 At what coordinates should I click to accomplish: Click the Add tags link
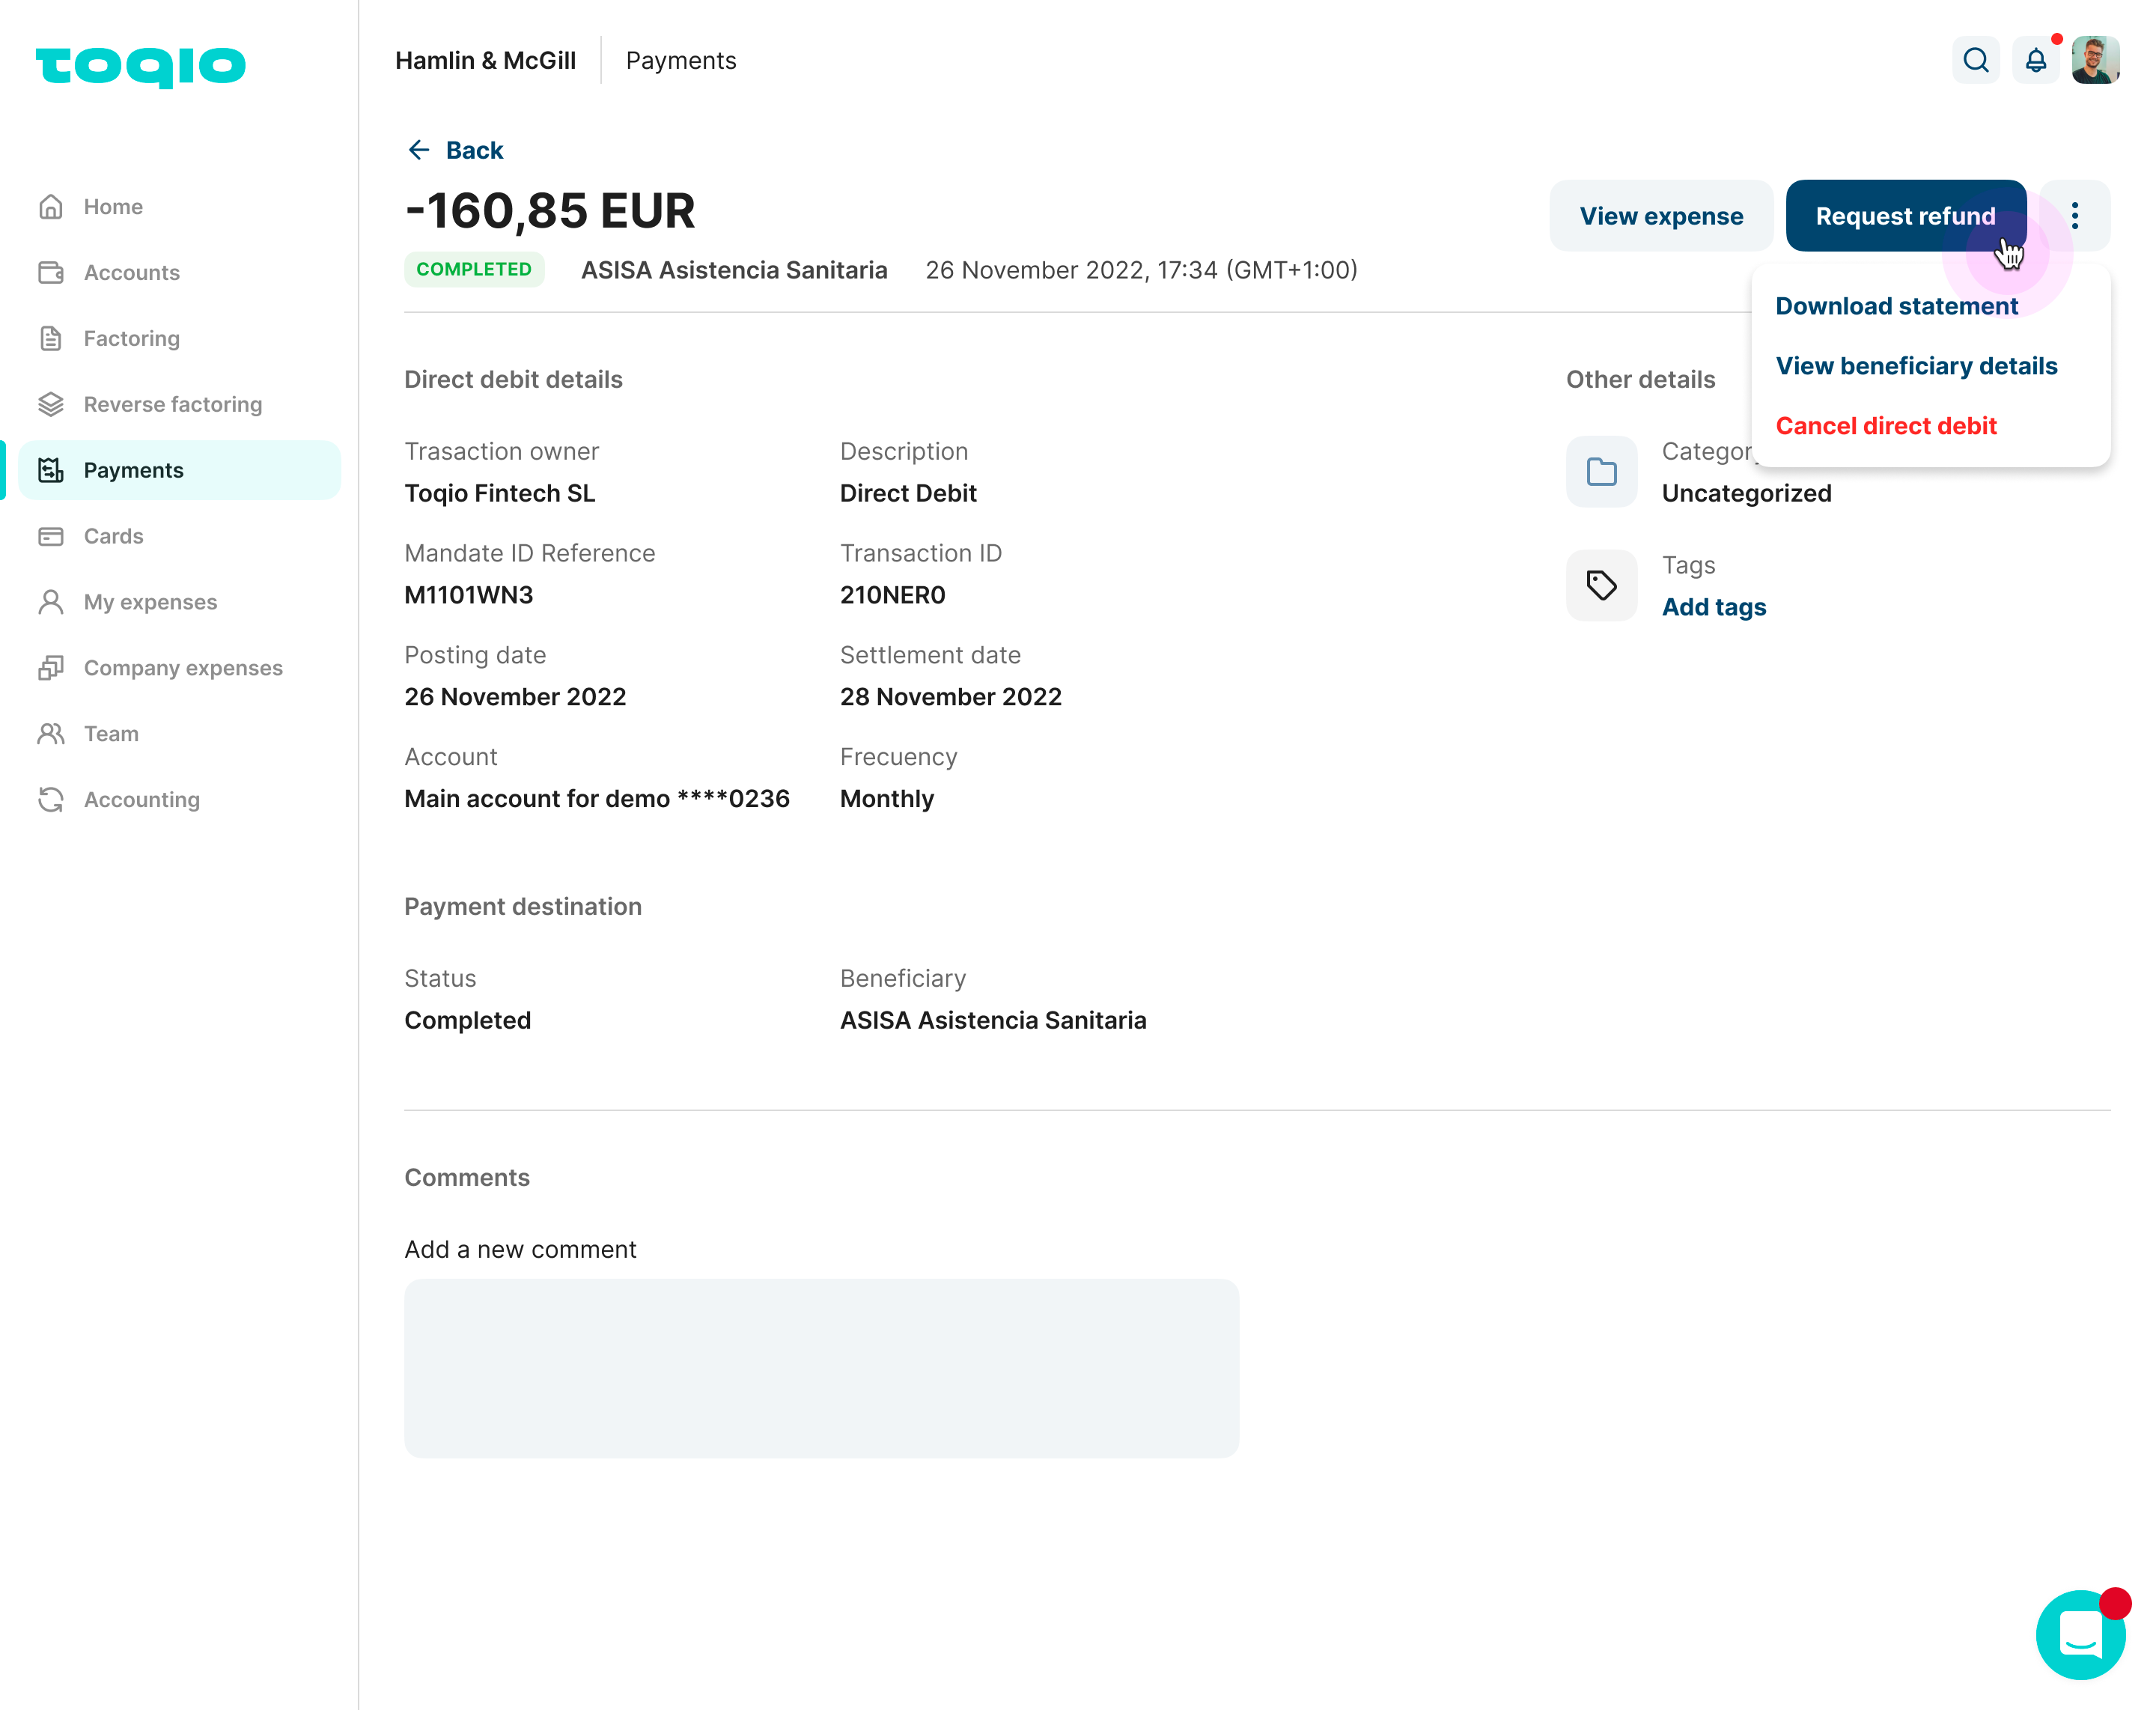coord(1714,607)
